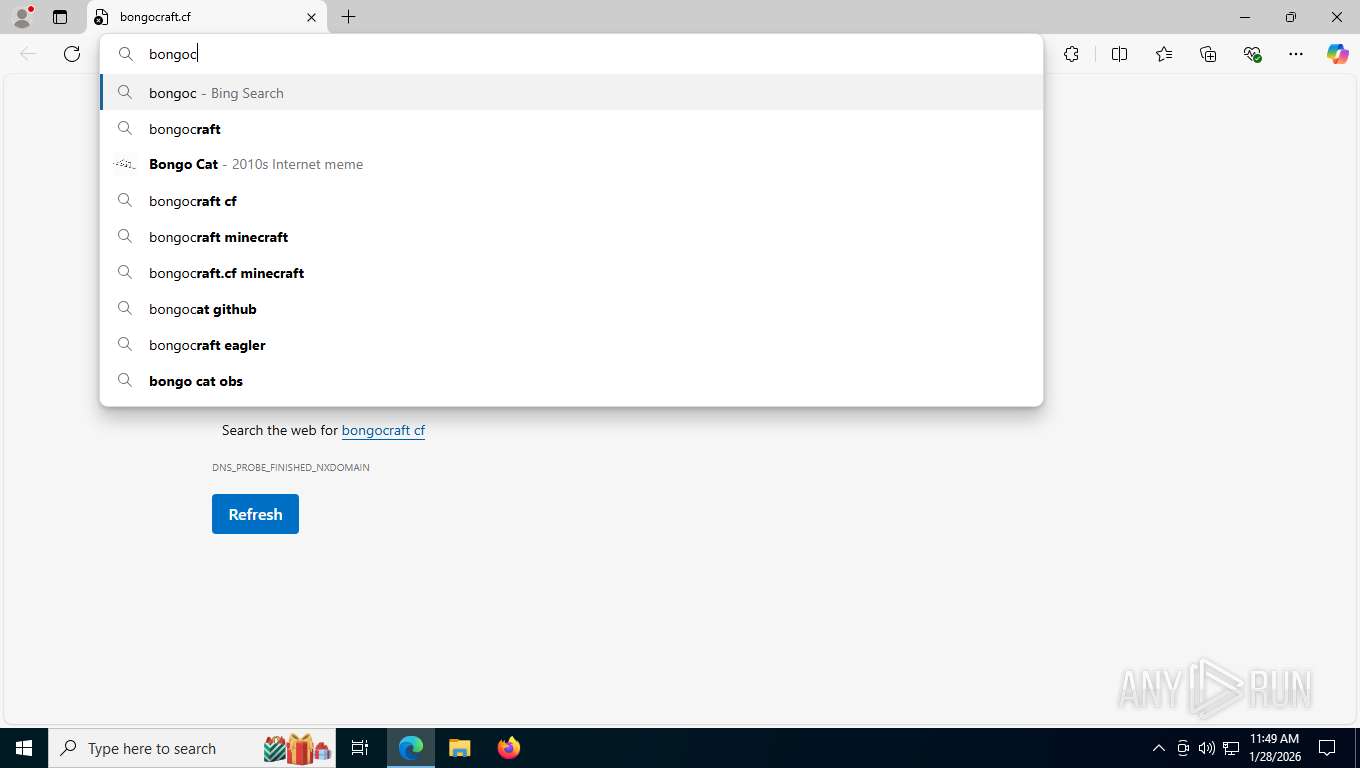The width and height of the screenshot is (1360, 768).
Task: Select the 'bongocraft minecraft' suggestion
Action: 571,237
